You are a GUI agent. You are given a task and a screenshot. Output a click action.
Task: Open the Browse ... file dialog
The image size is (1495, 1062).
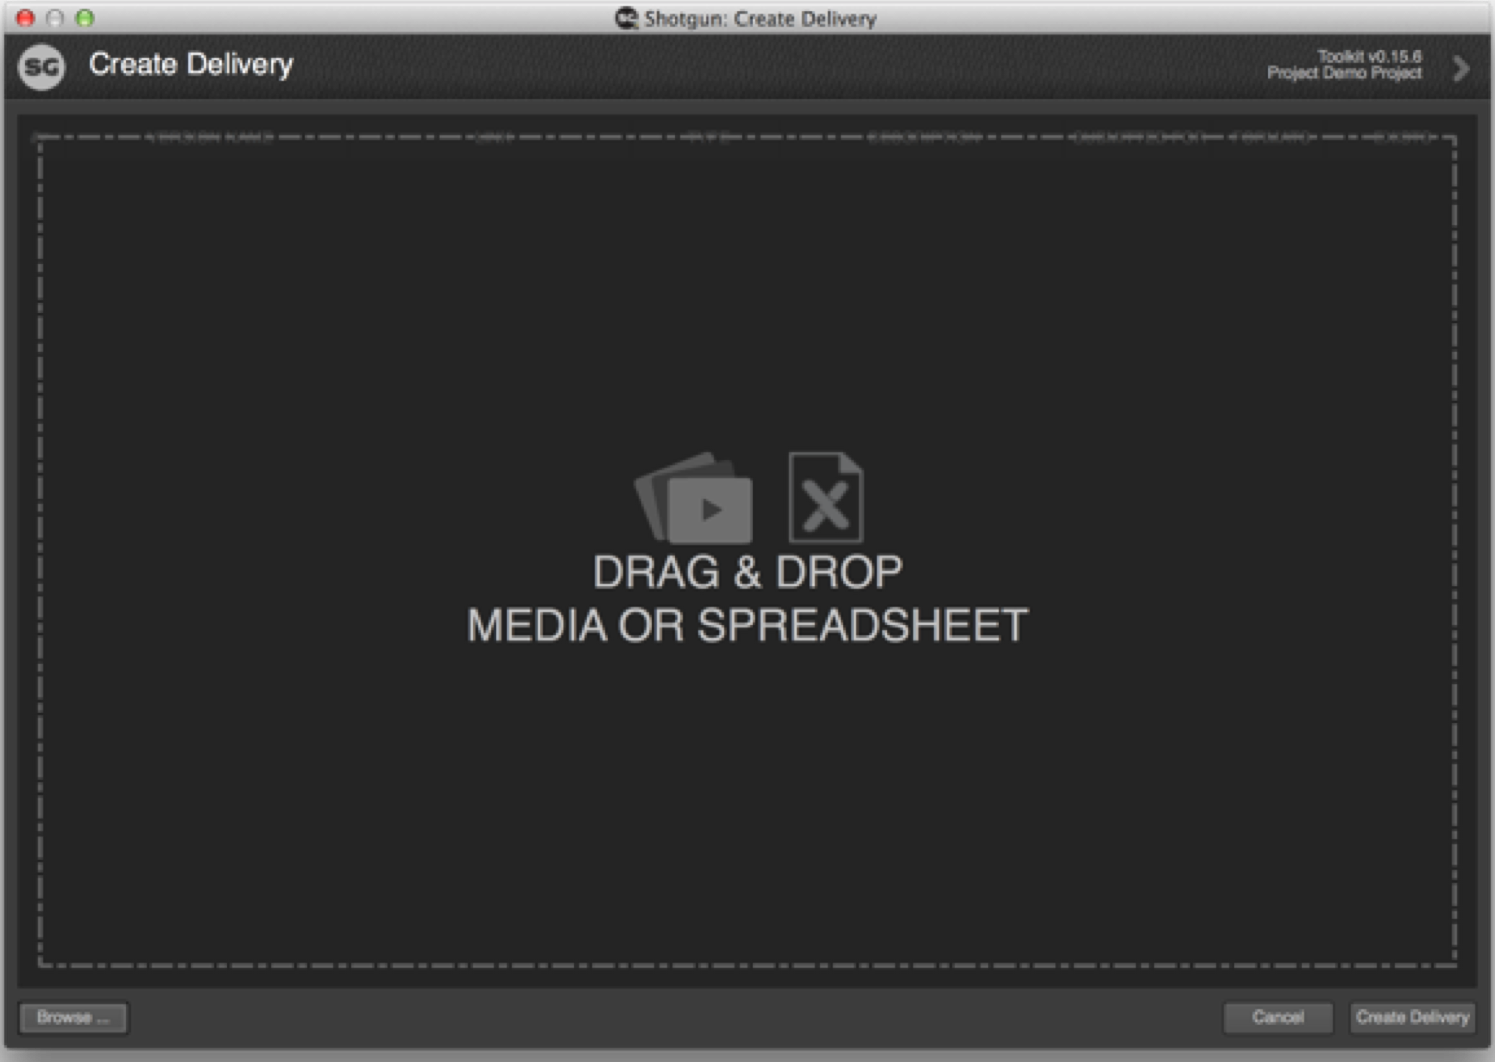73,1017
